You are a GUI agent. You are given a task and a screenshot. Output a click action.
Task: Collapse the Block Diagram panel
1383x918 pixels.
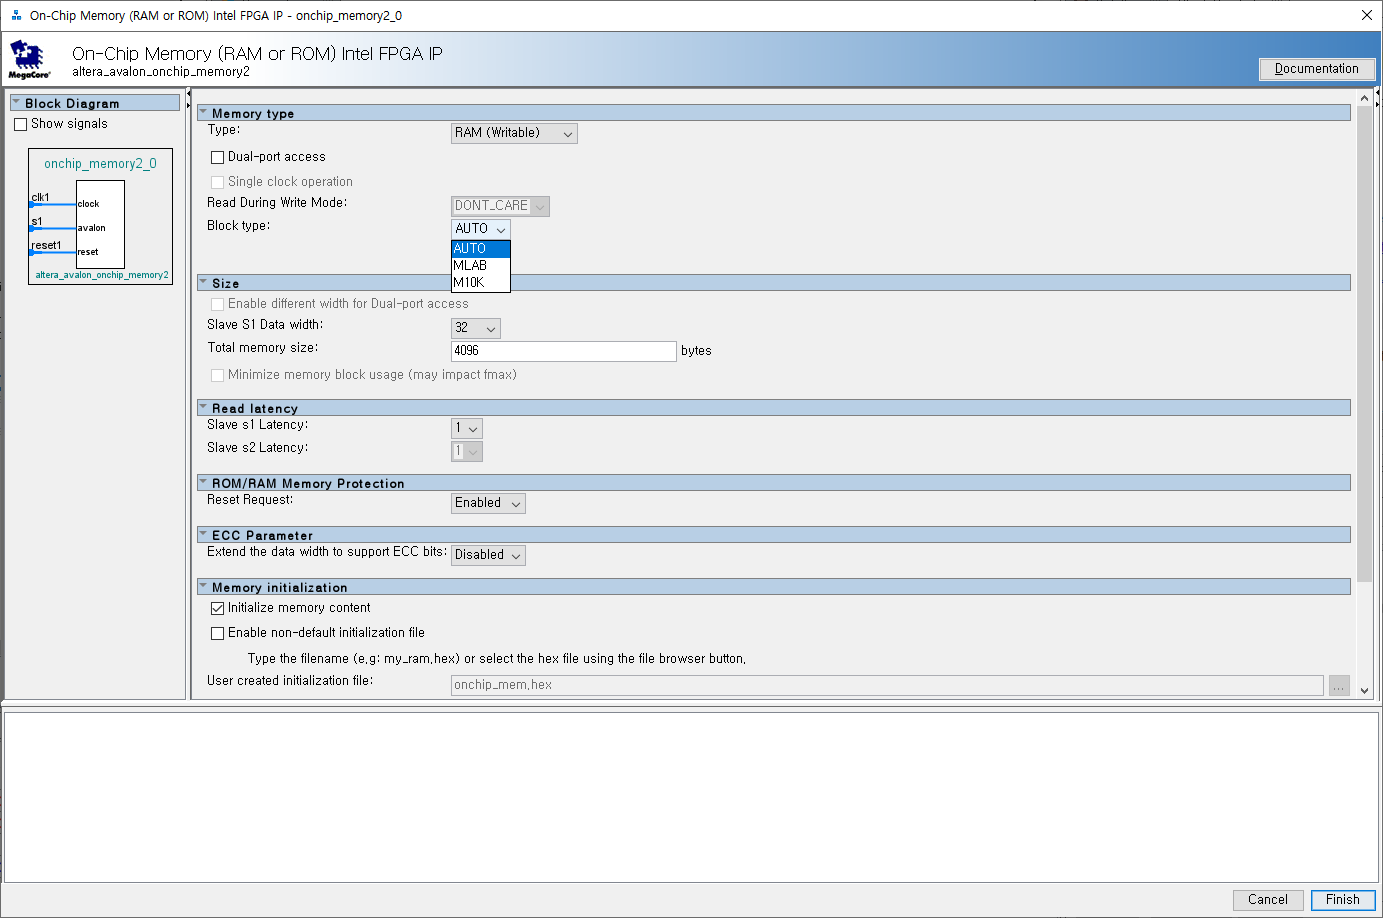tap(16, 103)
